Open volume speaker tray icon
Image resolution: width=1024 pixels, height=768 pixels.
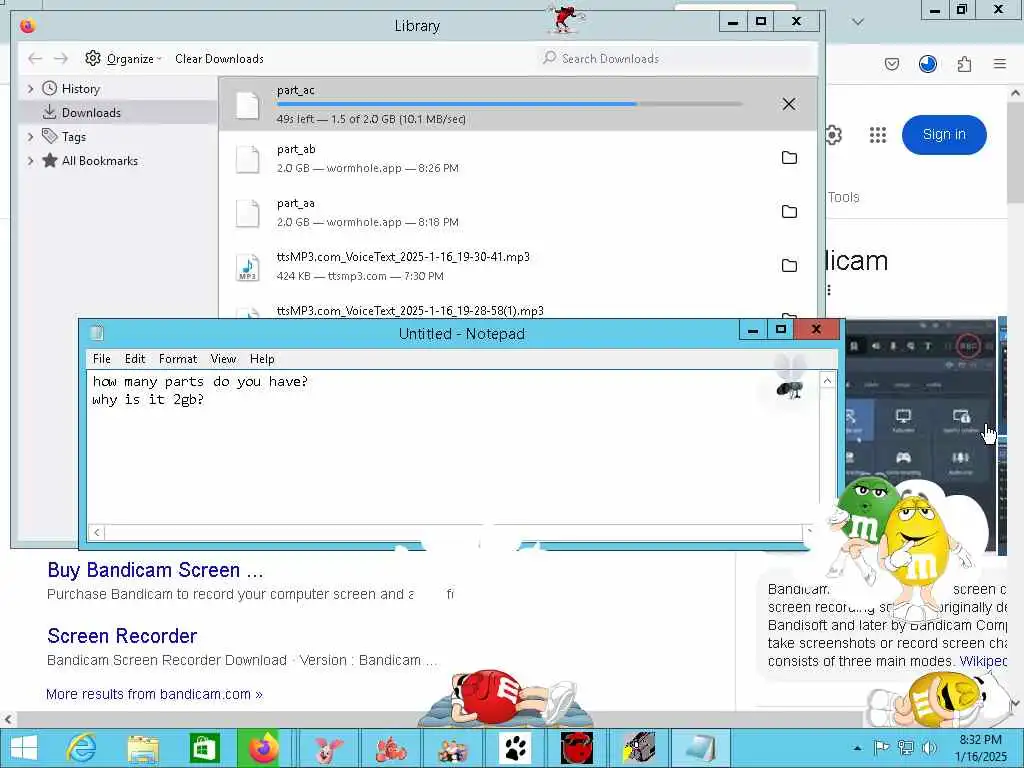pos(929,748)
